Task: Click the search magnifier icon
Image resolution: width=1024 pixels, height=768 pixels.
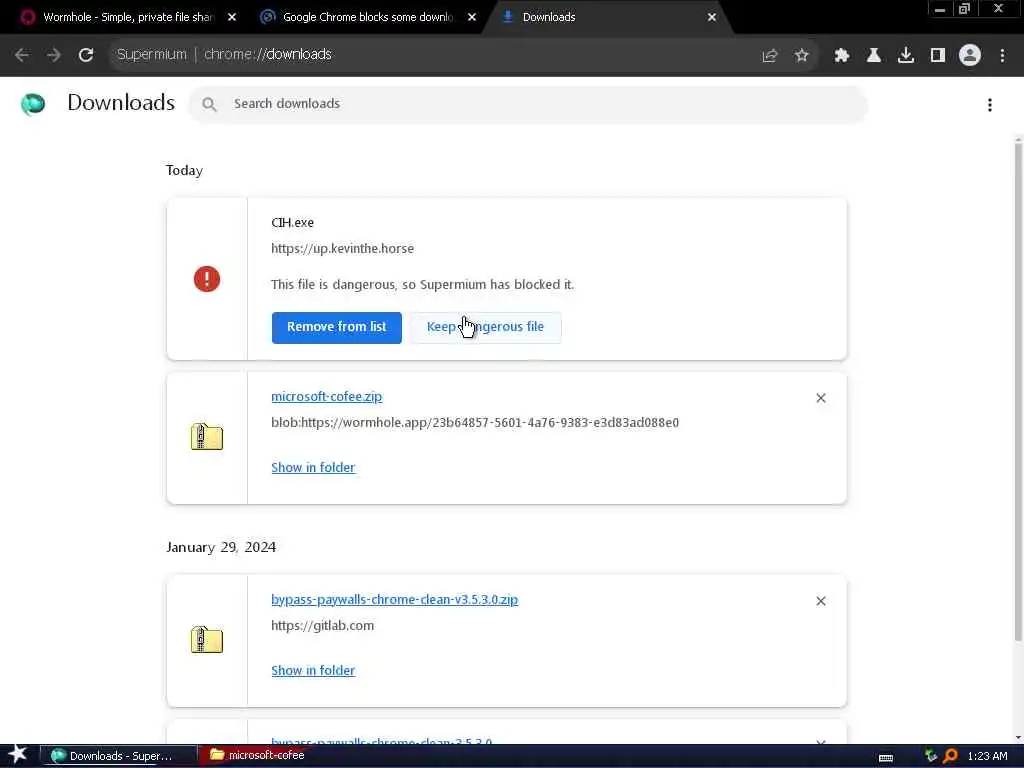Action: click(x=209, y=104)
